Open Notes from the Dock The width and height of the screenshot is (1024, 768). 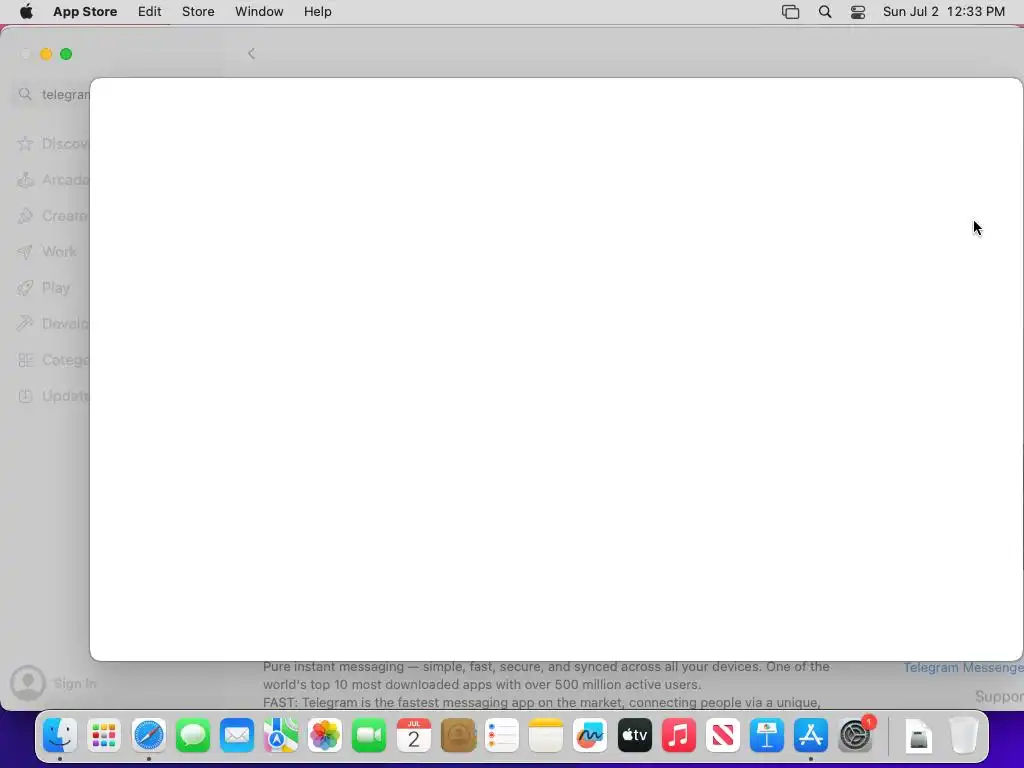[546, 735]
